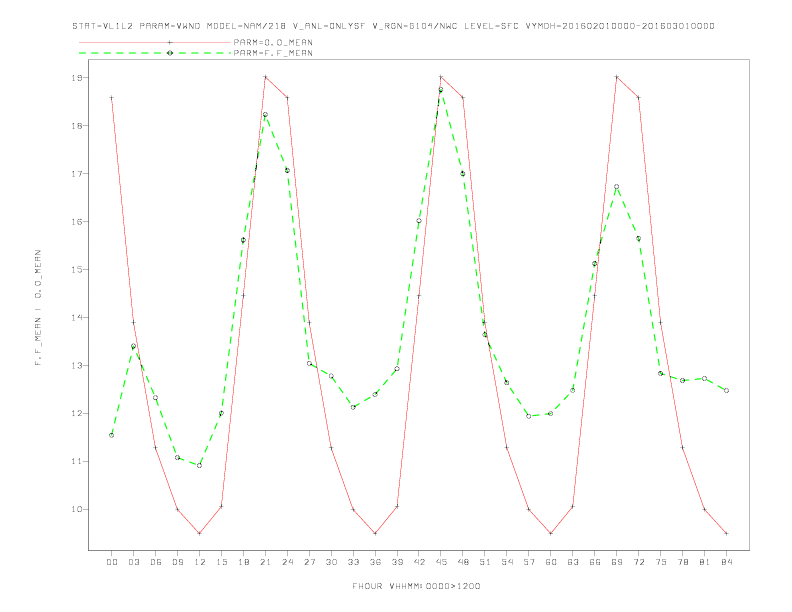Click x-axis forecast hour label 63

point(573,562)
